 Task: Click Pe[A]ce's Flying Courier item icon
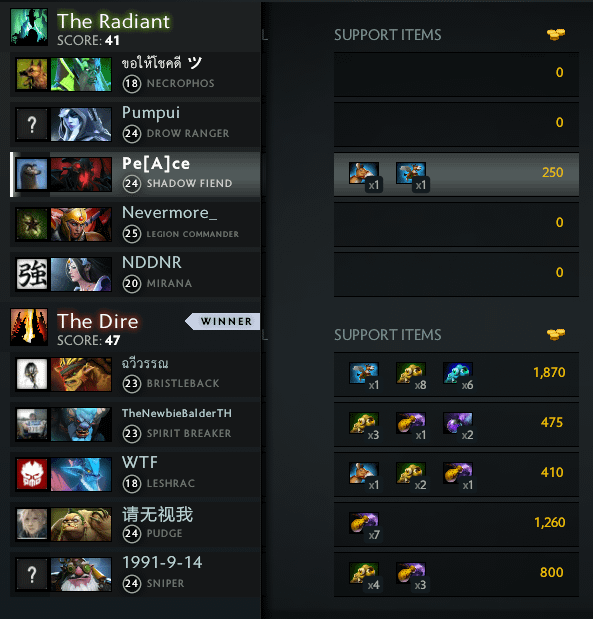tap(411, 173)
